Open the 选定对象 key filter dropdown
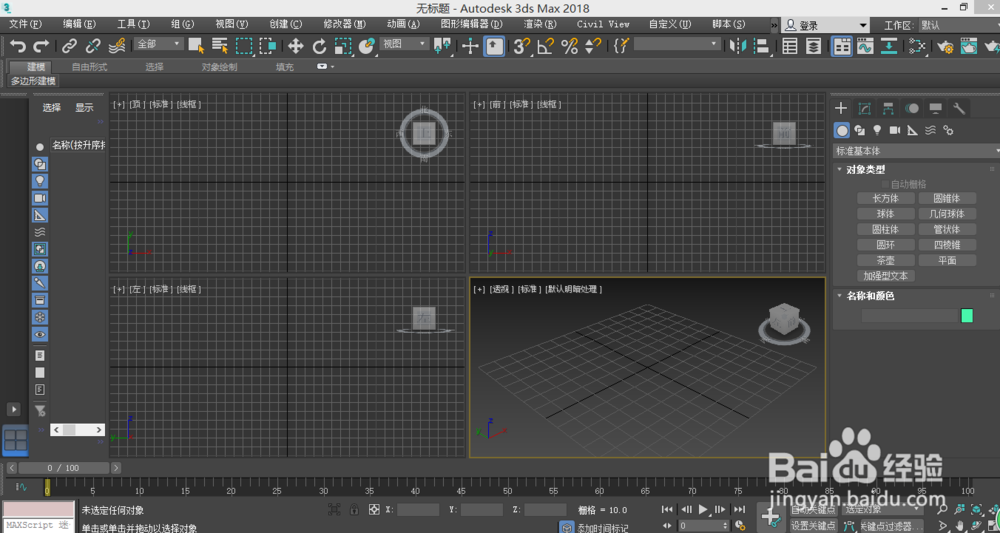 click(x=883, y=509)
